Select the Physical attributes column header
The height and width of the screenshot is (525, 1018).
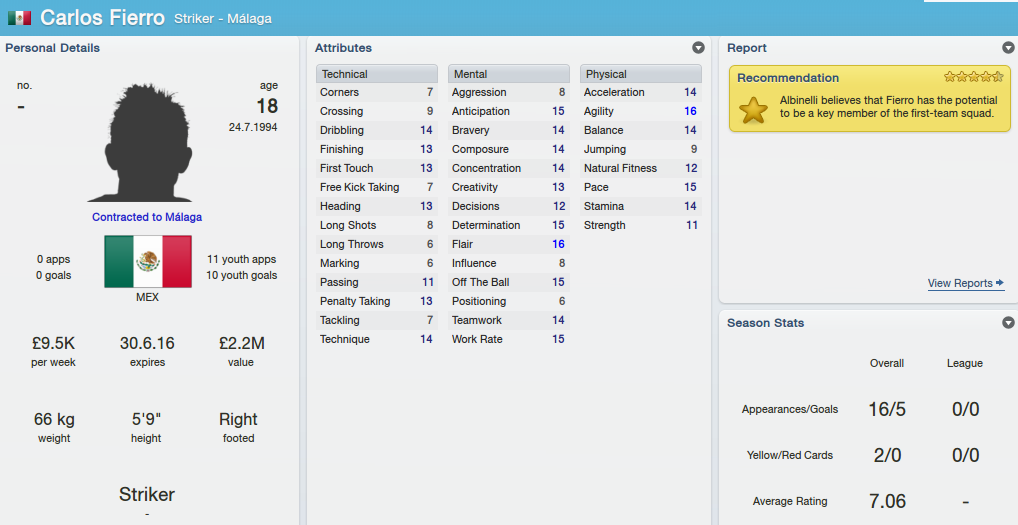641,74
